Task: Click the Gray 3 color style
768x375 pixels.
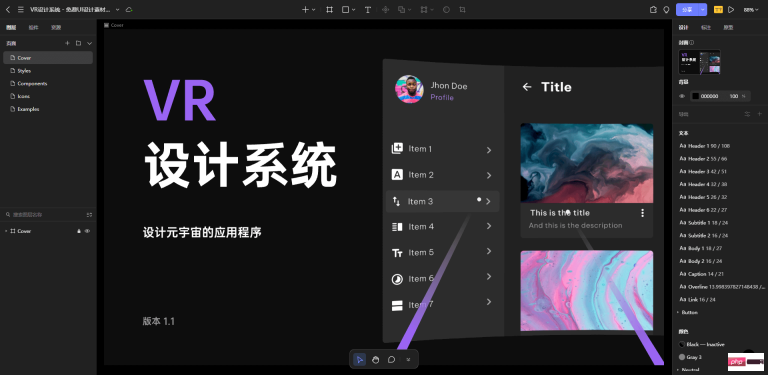Action: pos(690,357)
